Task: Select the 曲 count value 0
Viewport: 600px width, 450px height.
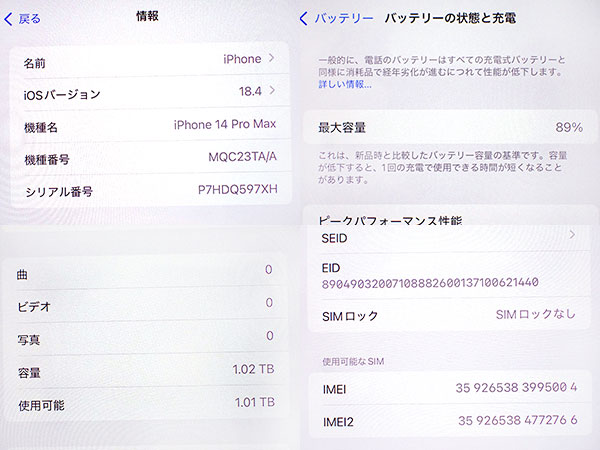Action: [x=269, y=270]
